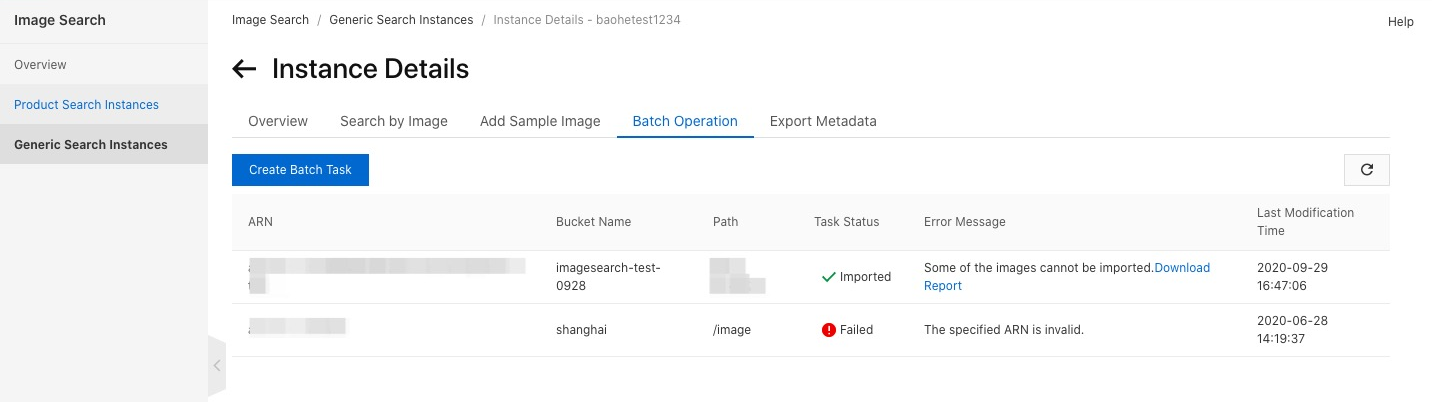This screenshot has width=1437, height=402.
Task: Click the shanghai bucket name cell
Action: click(581, 330)
